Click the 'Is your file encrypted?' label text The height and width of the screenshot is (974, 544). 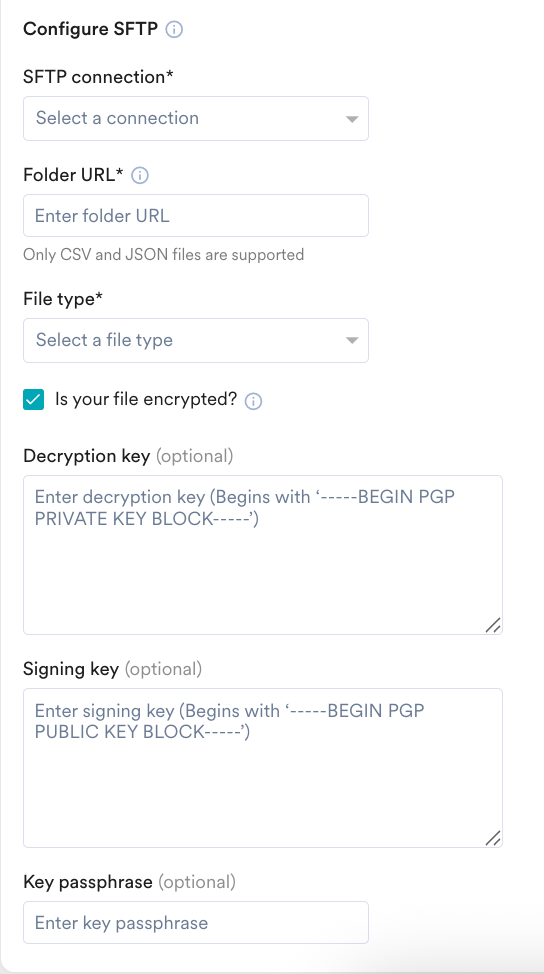coord(147,399)
